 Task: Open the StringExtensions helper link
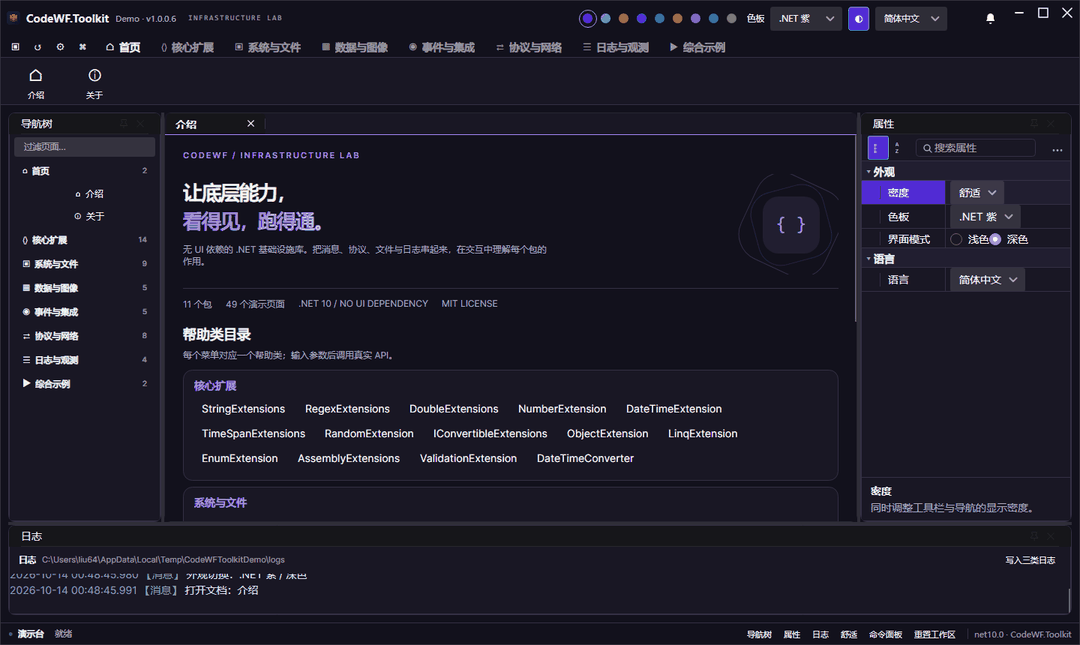[243, 409]
